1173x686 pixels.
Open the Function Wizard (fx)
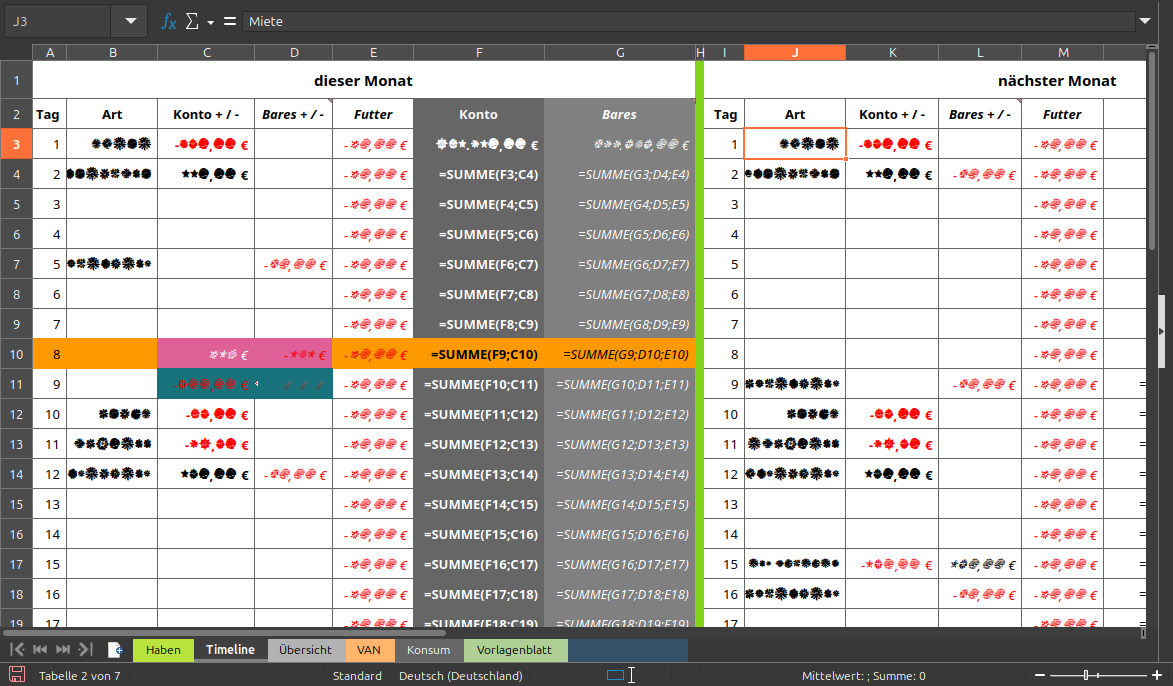(169, 22)
